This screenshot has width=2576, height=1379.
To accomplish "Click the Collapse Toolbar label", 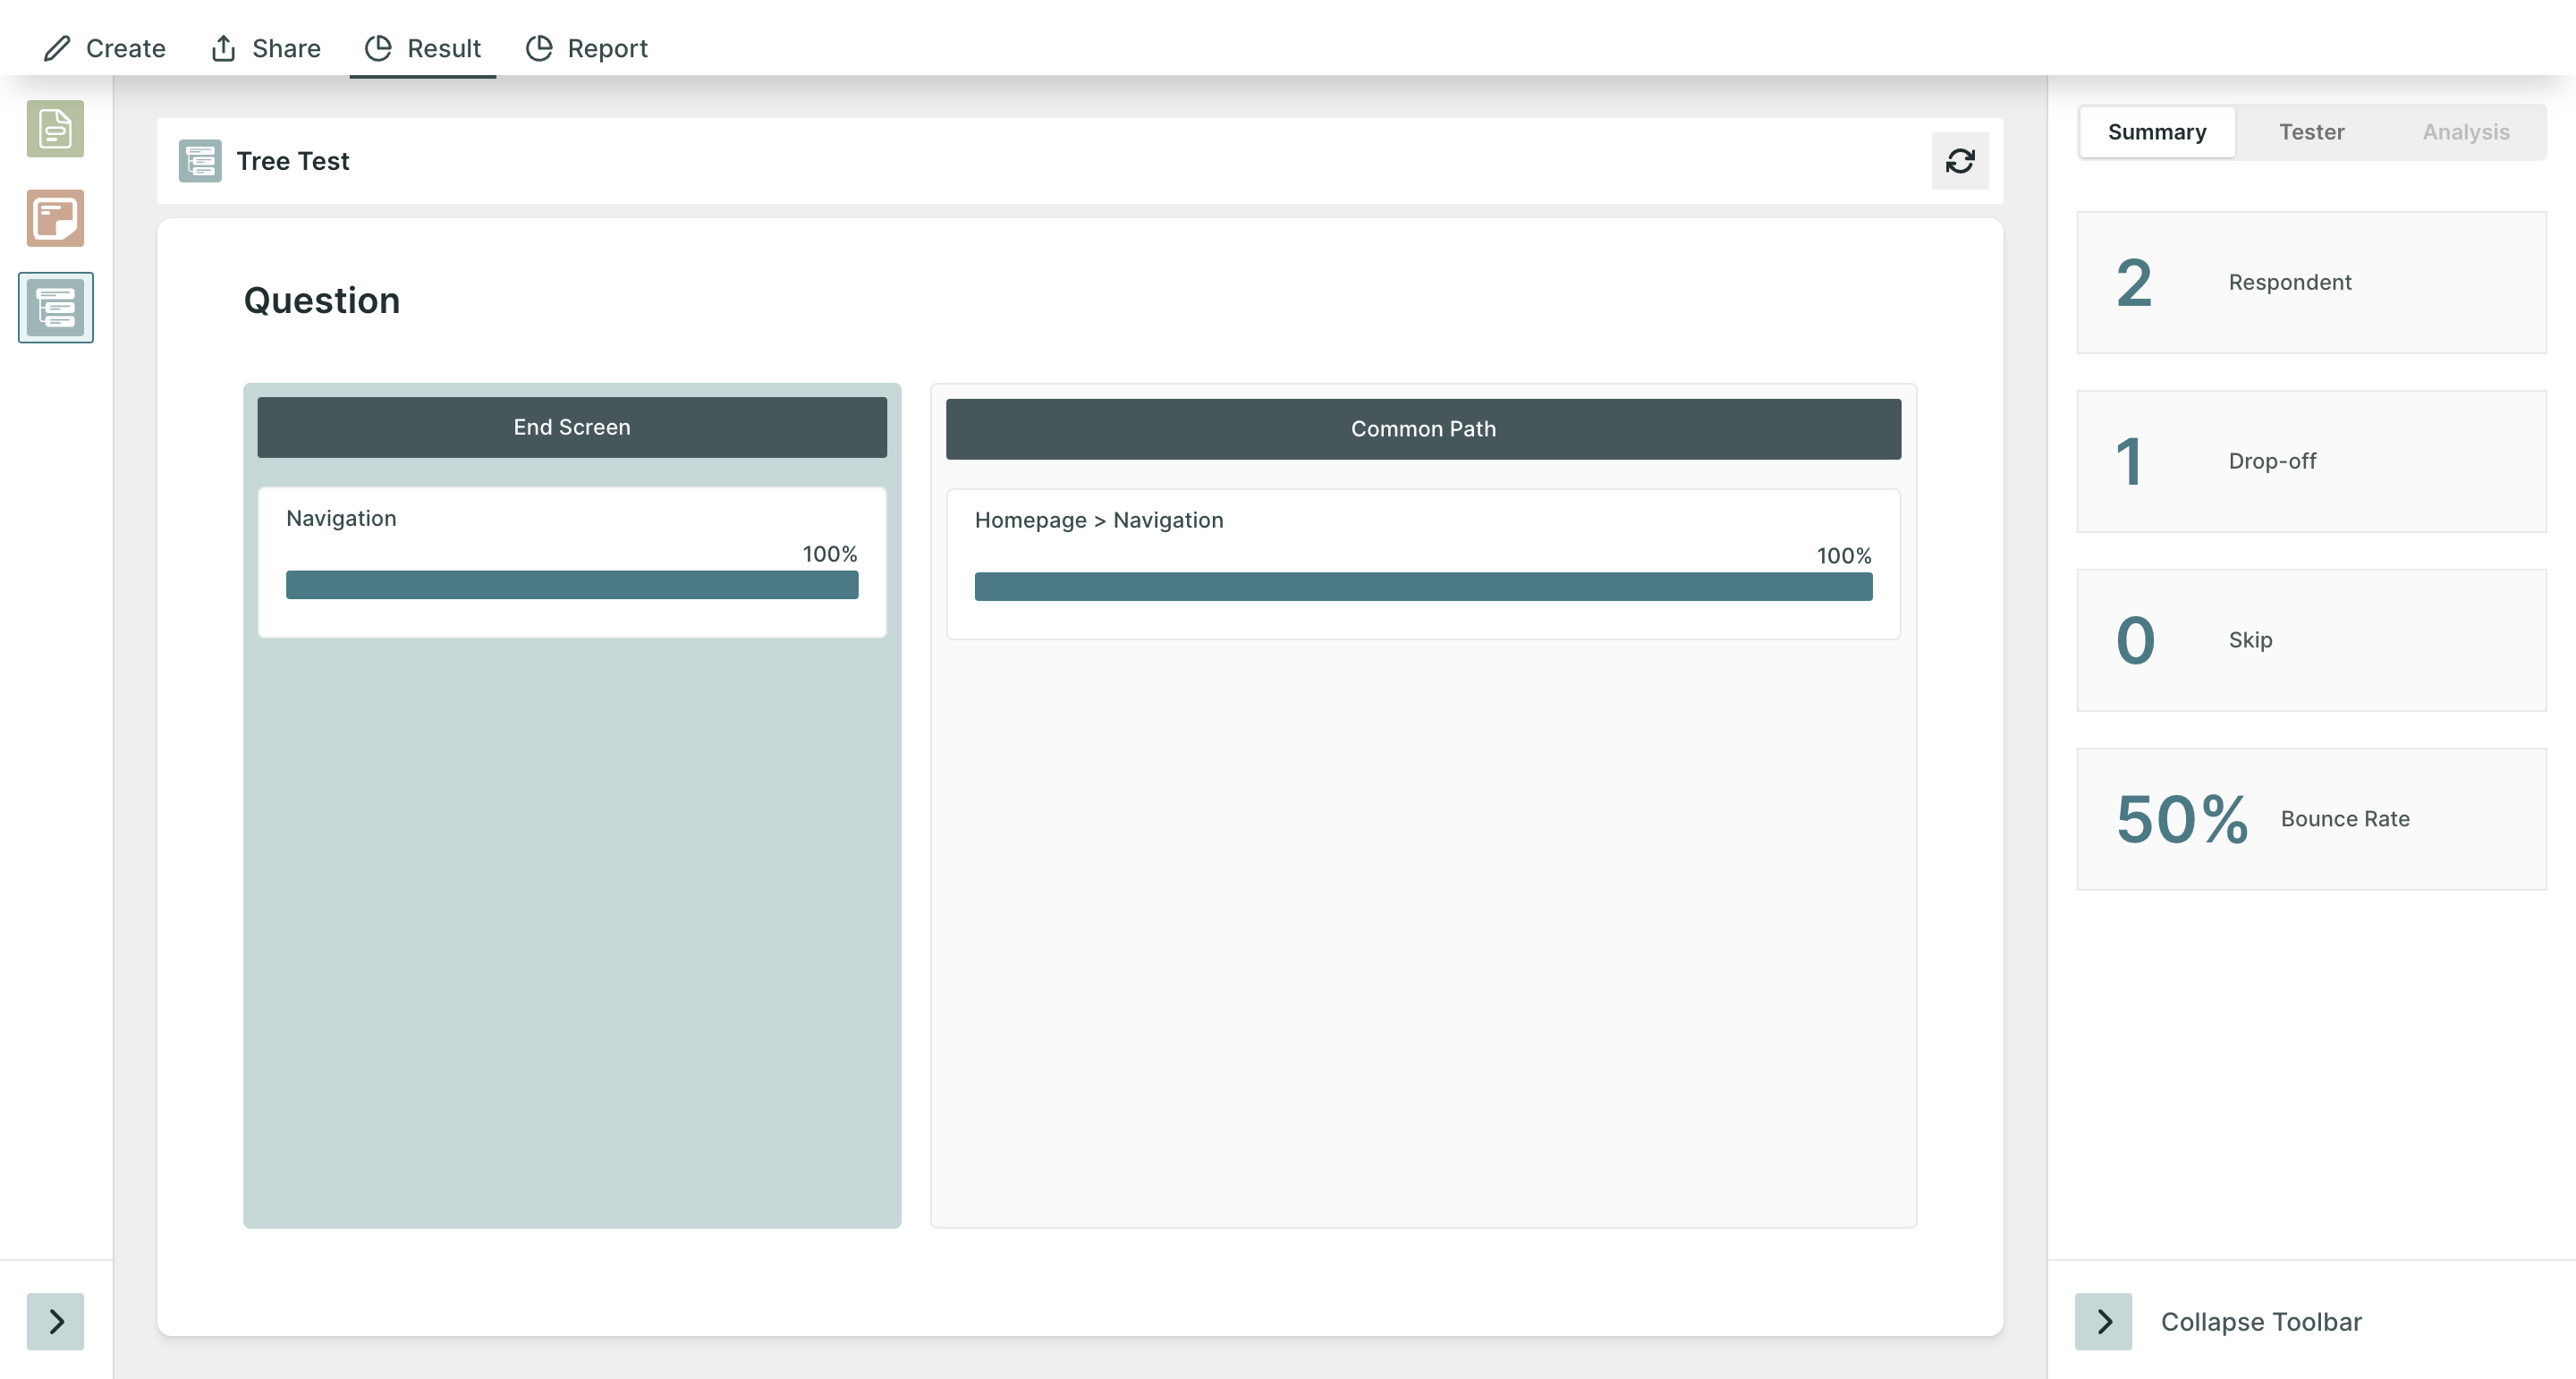I will coord(2261,1321).
